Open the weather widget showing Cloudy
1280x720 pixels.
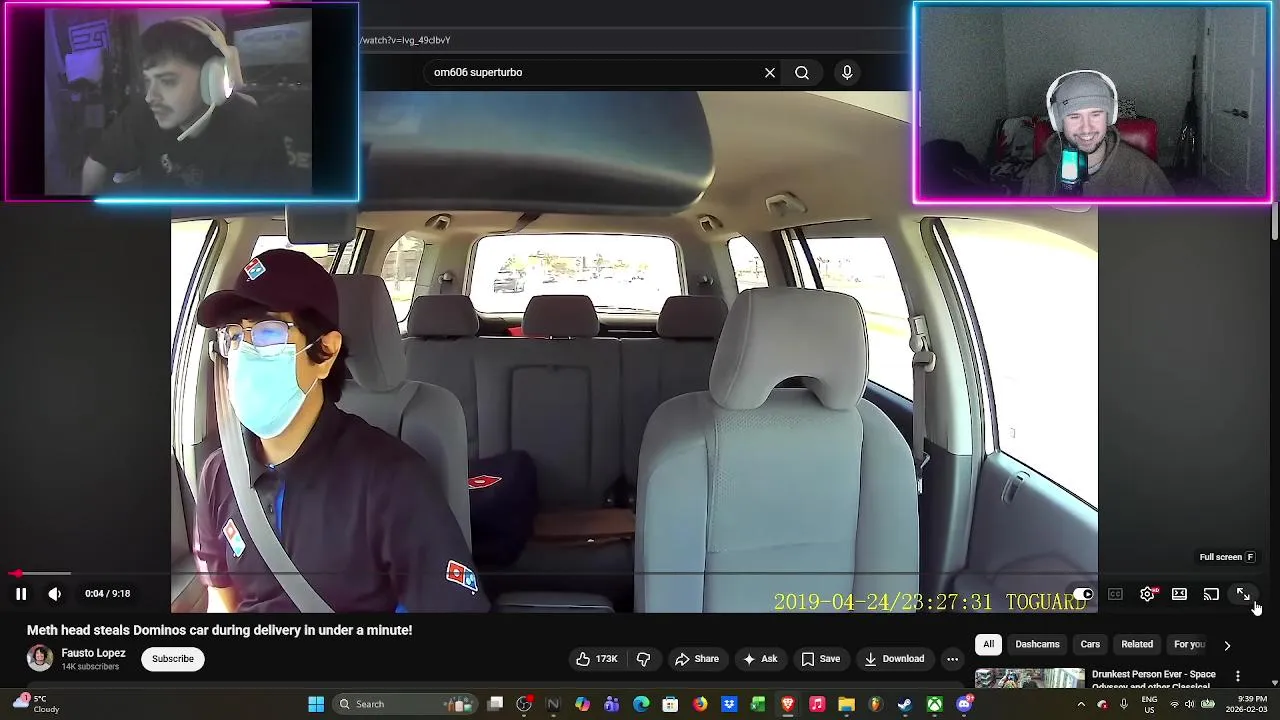pos(35,704)
